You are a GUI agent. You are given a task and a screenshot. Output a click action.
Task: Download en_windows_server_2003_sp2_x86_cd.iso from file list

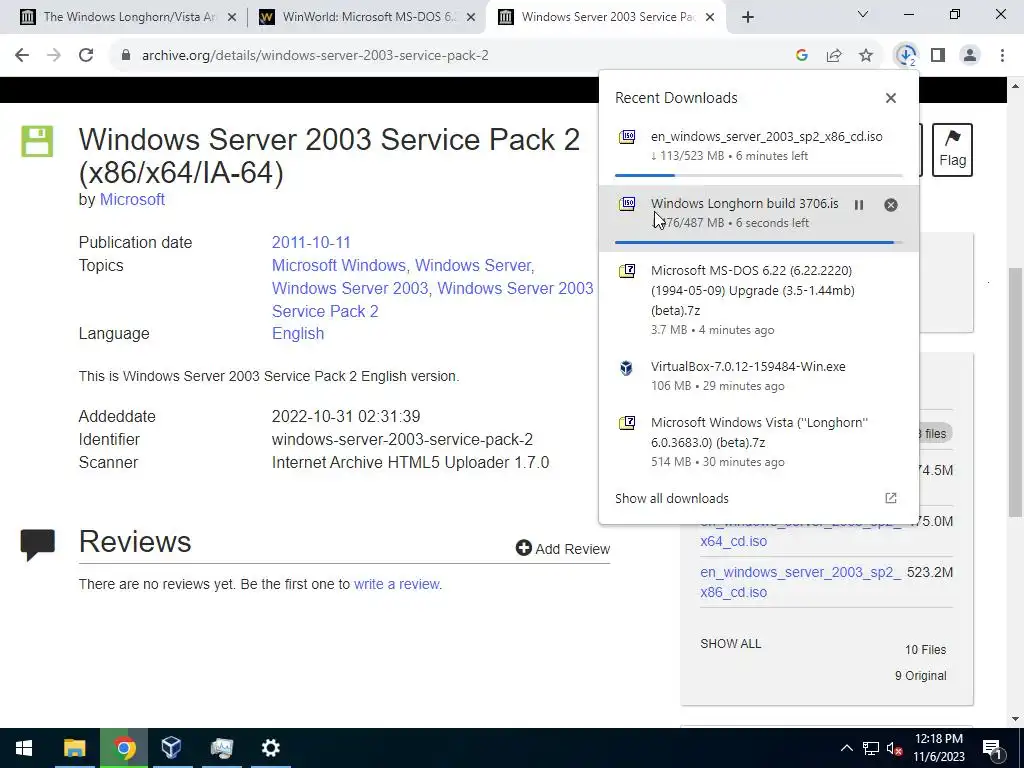(799, 582)
